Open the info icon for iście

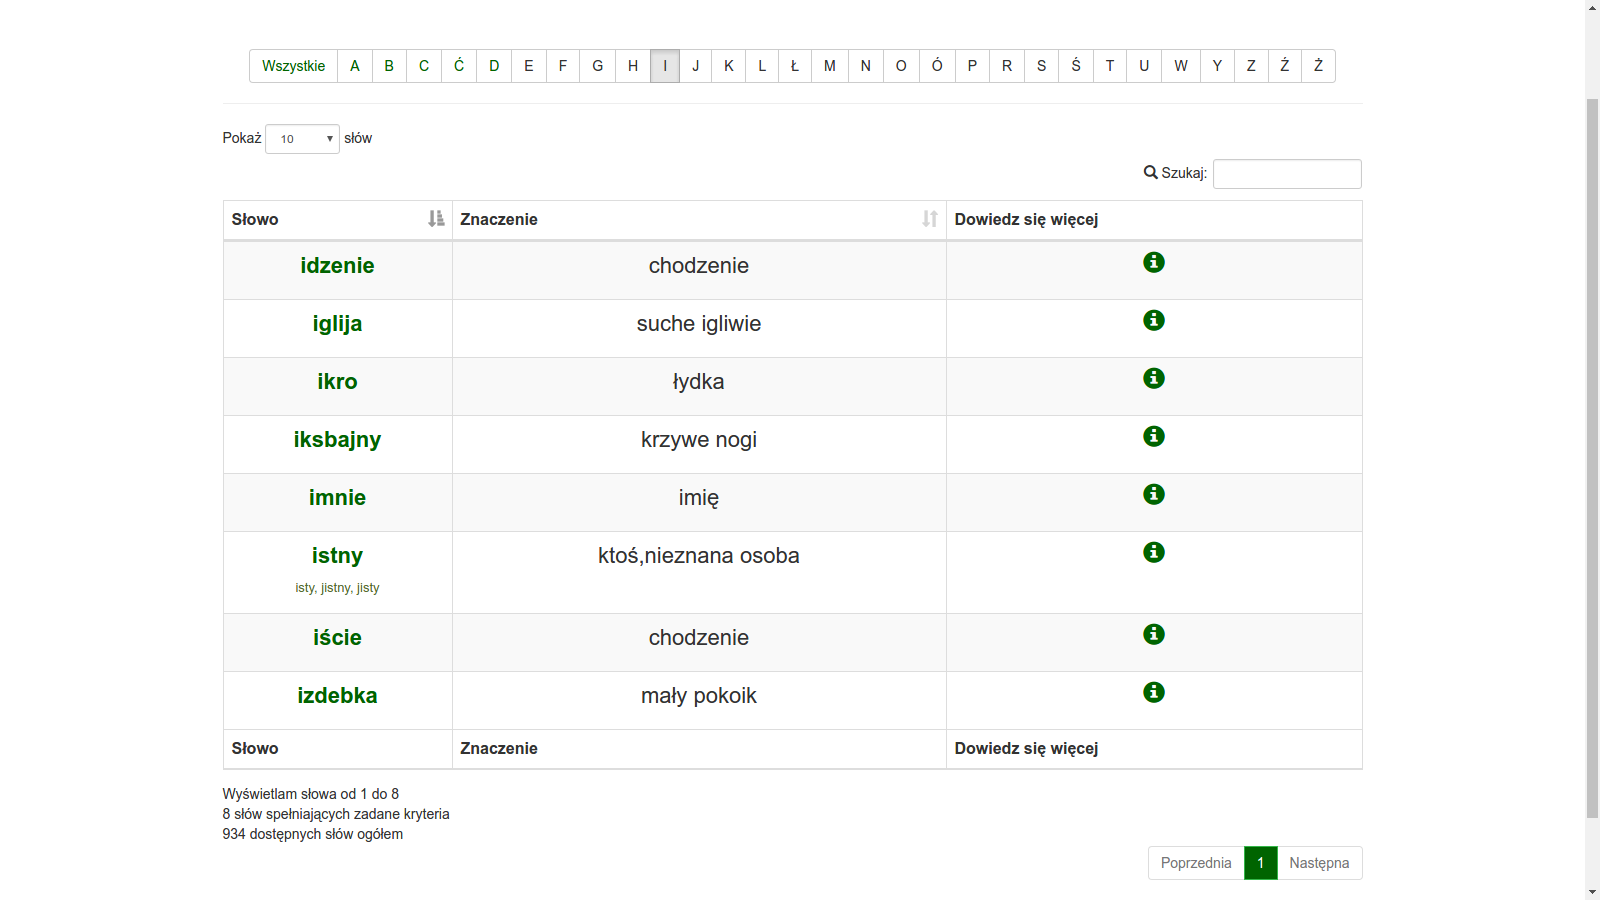1153,634
